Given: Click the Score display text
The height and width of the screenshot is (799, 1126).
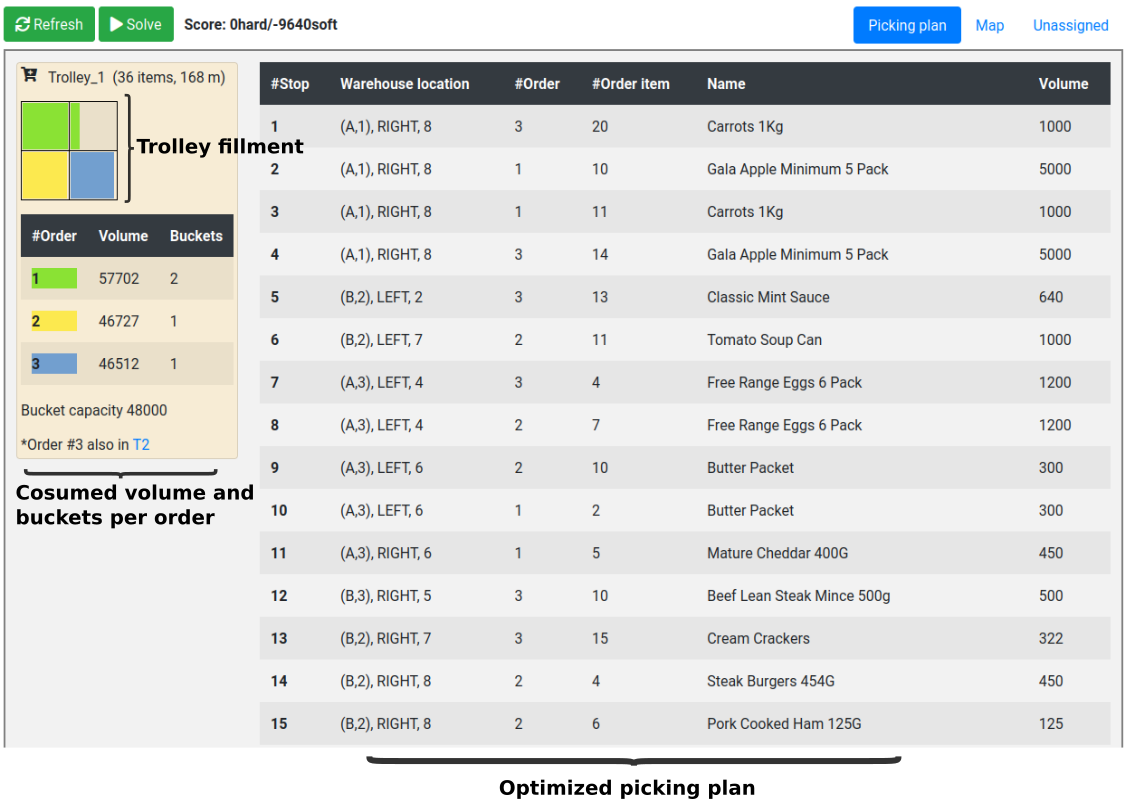Looking at the screenshot, I should click(x=261, y=24).
